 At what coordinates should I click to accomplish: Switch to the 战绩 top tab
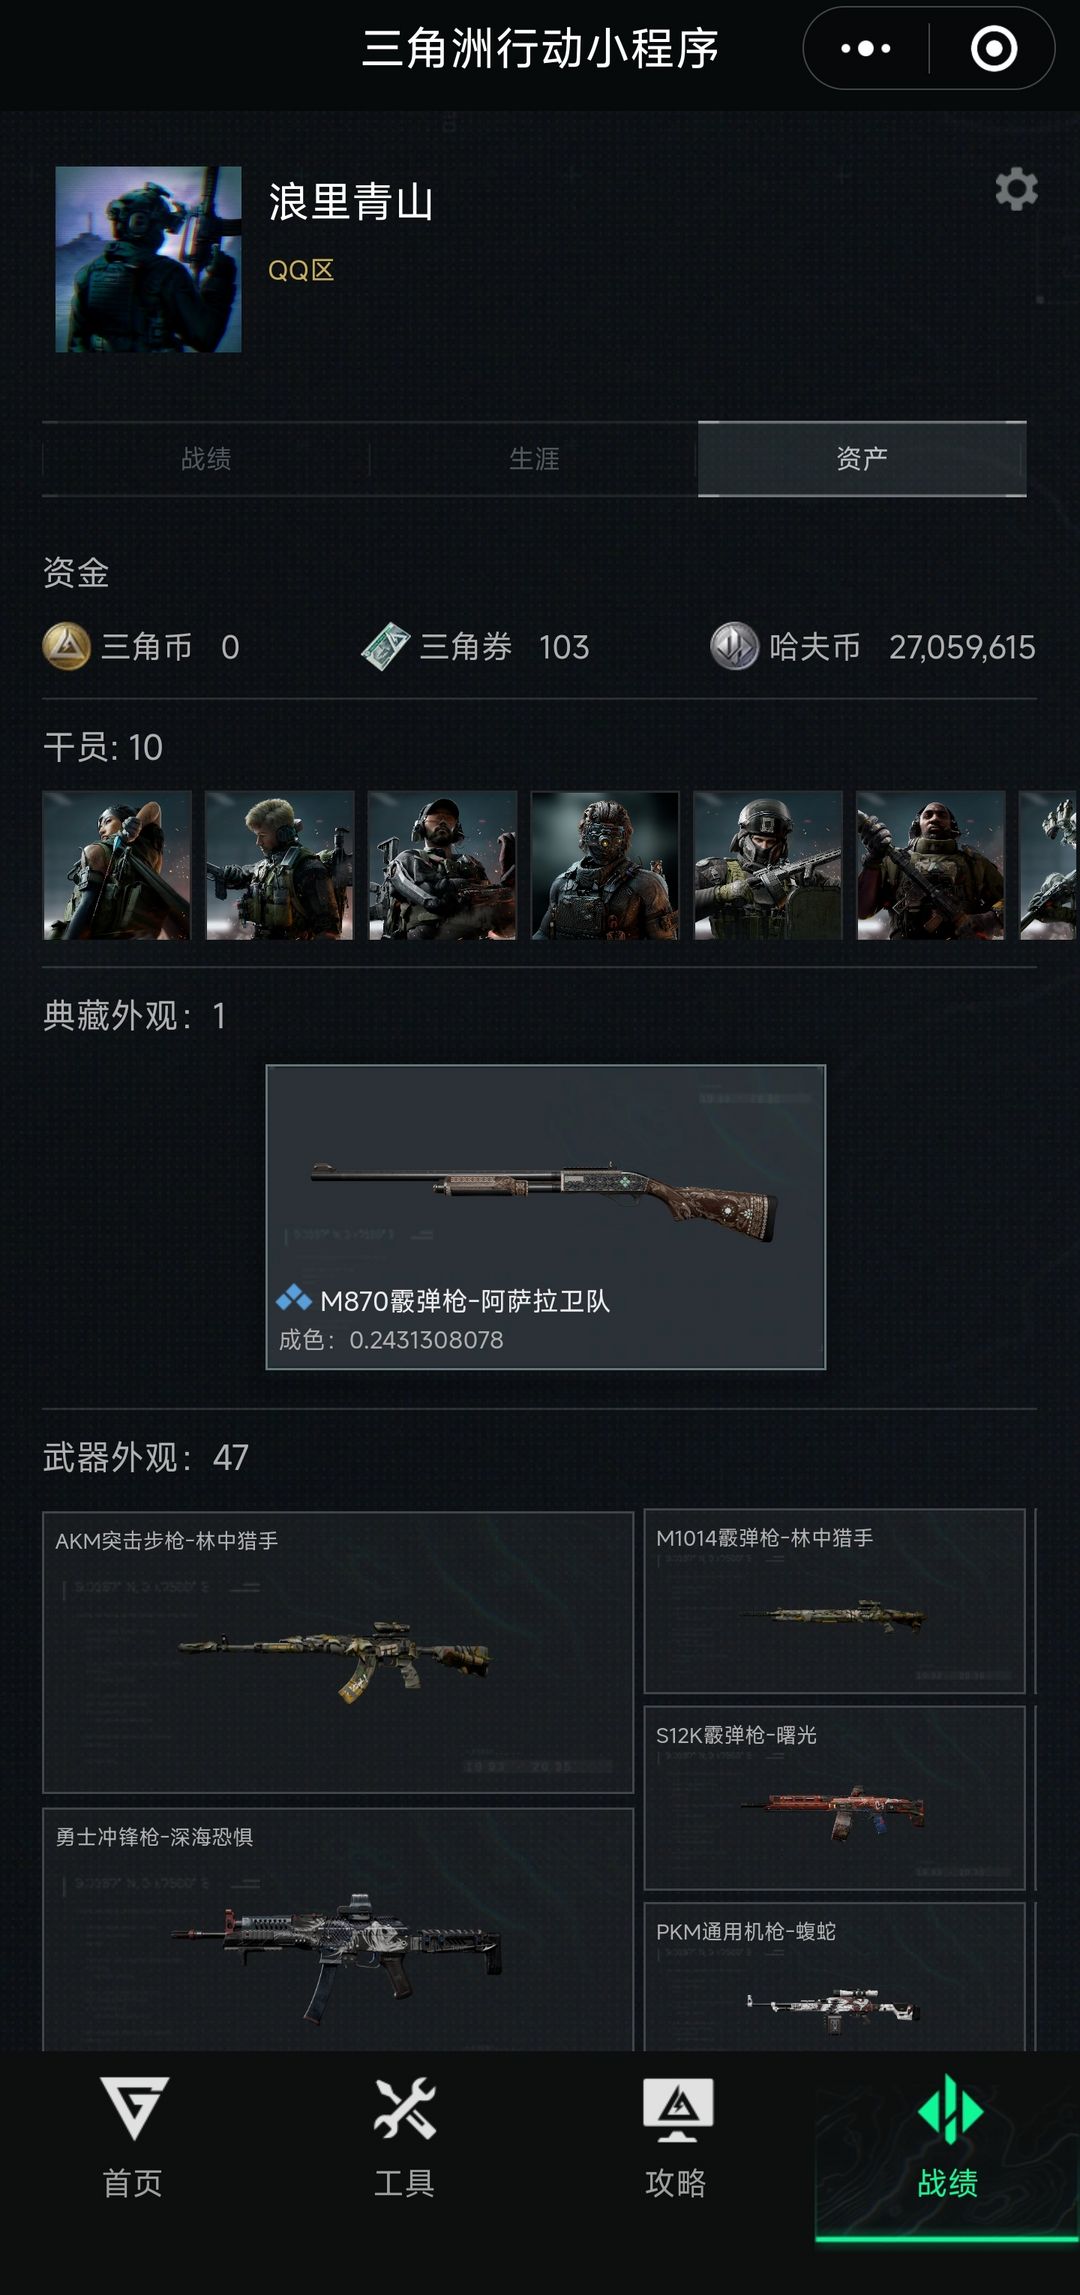pos(206,459)
